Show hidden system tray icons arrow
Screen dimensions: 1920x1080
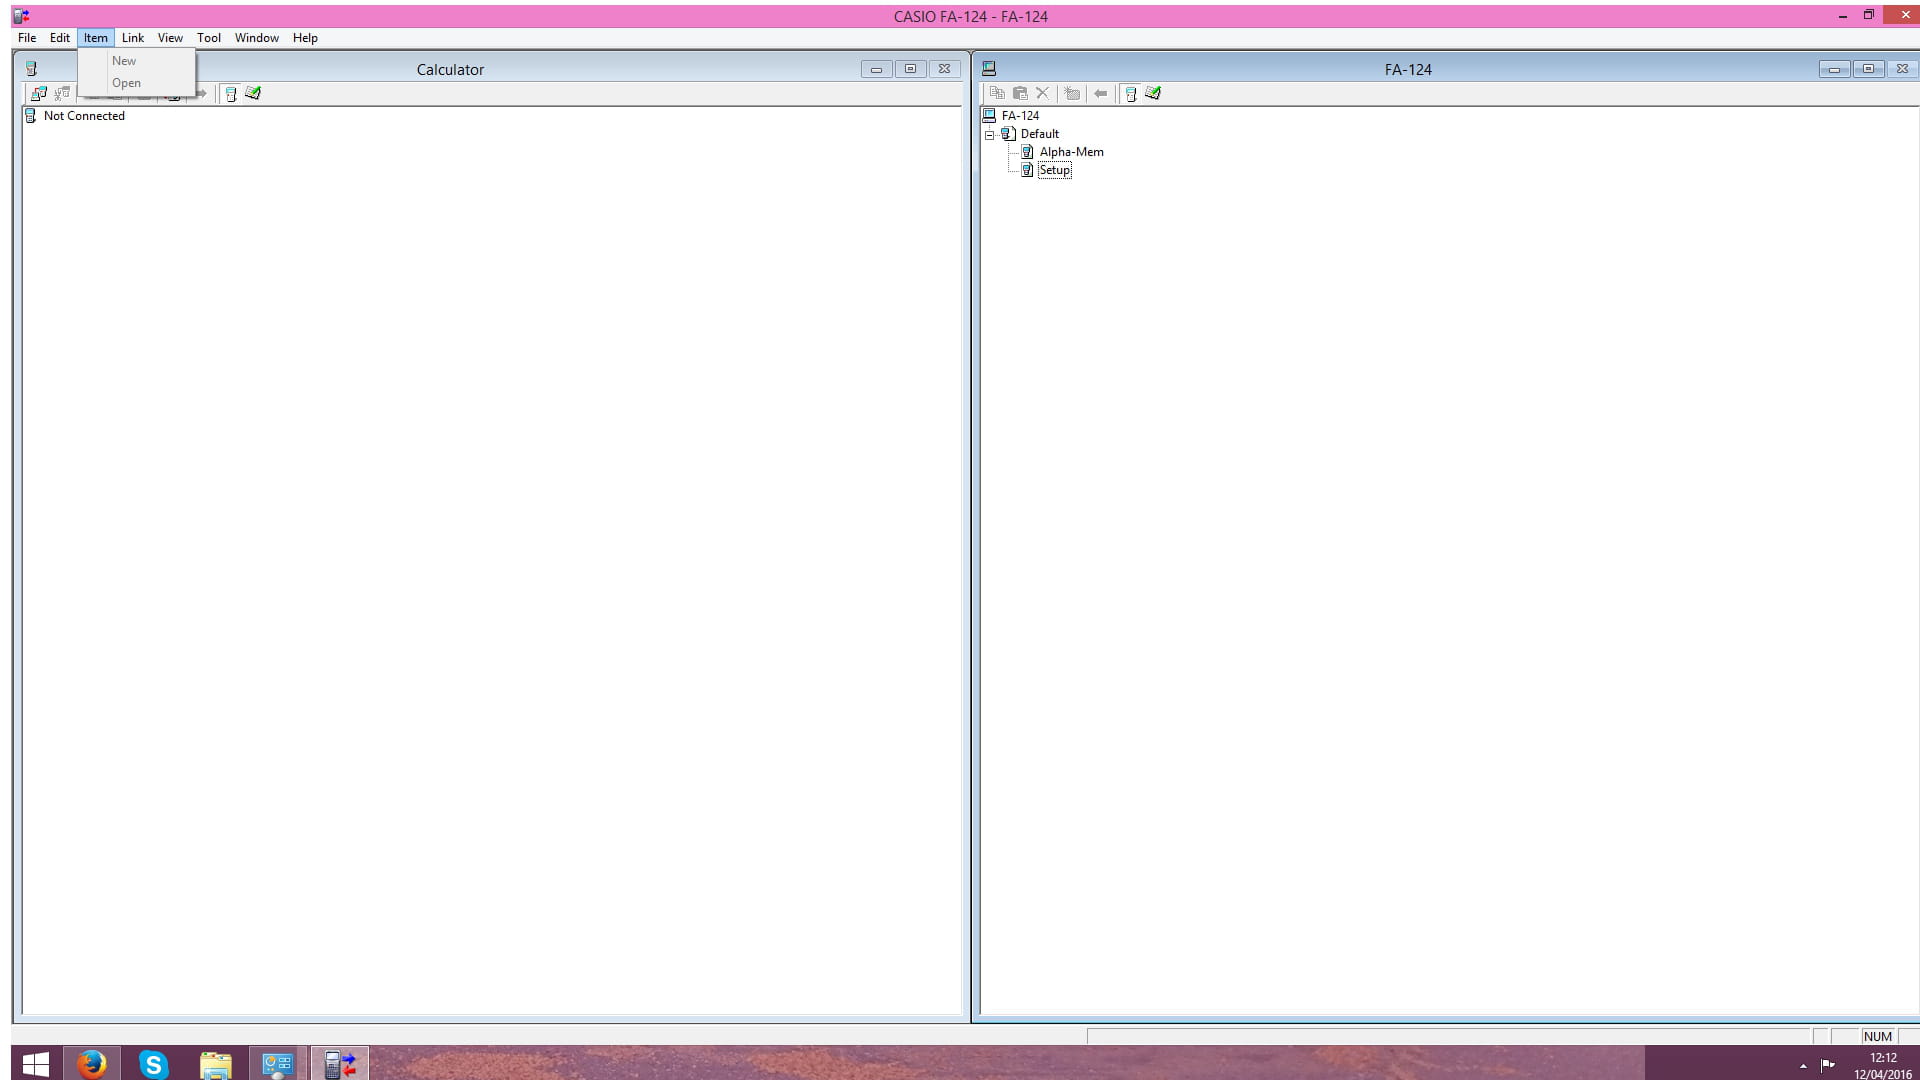(1803, 1066)
